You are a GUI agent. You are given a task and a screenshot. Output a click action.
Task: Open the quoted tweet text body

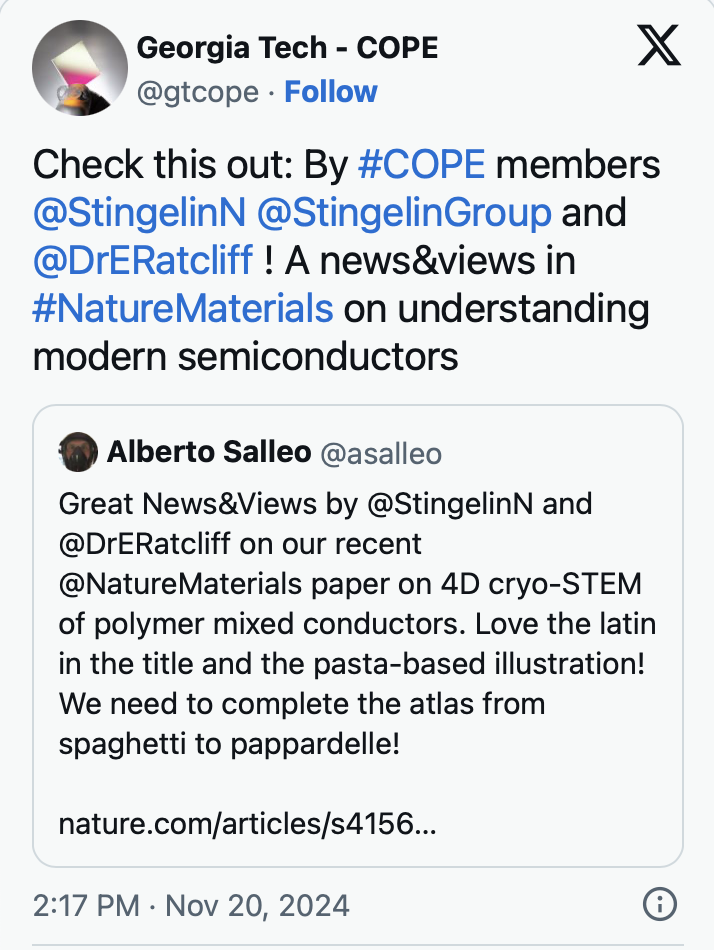click(x=357, y=625)
